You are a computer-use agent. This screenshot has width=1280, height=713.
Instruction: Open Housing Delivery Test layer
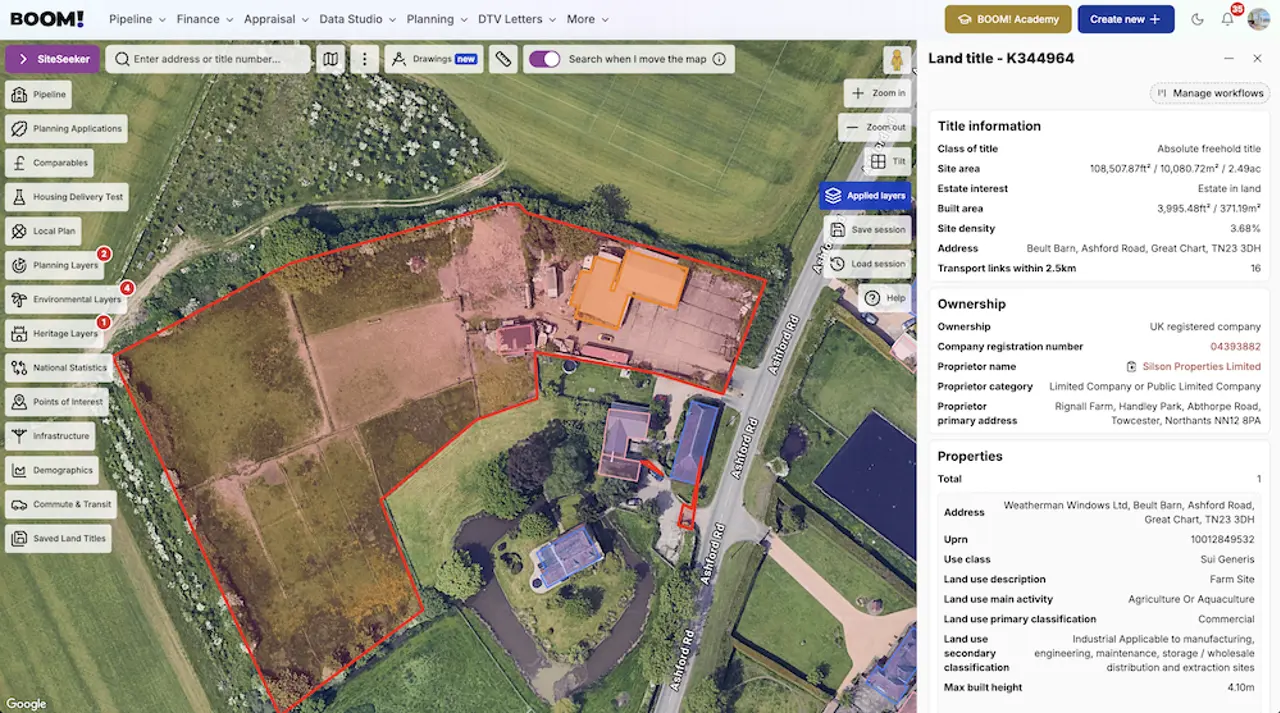(67, 196)
